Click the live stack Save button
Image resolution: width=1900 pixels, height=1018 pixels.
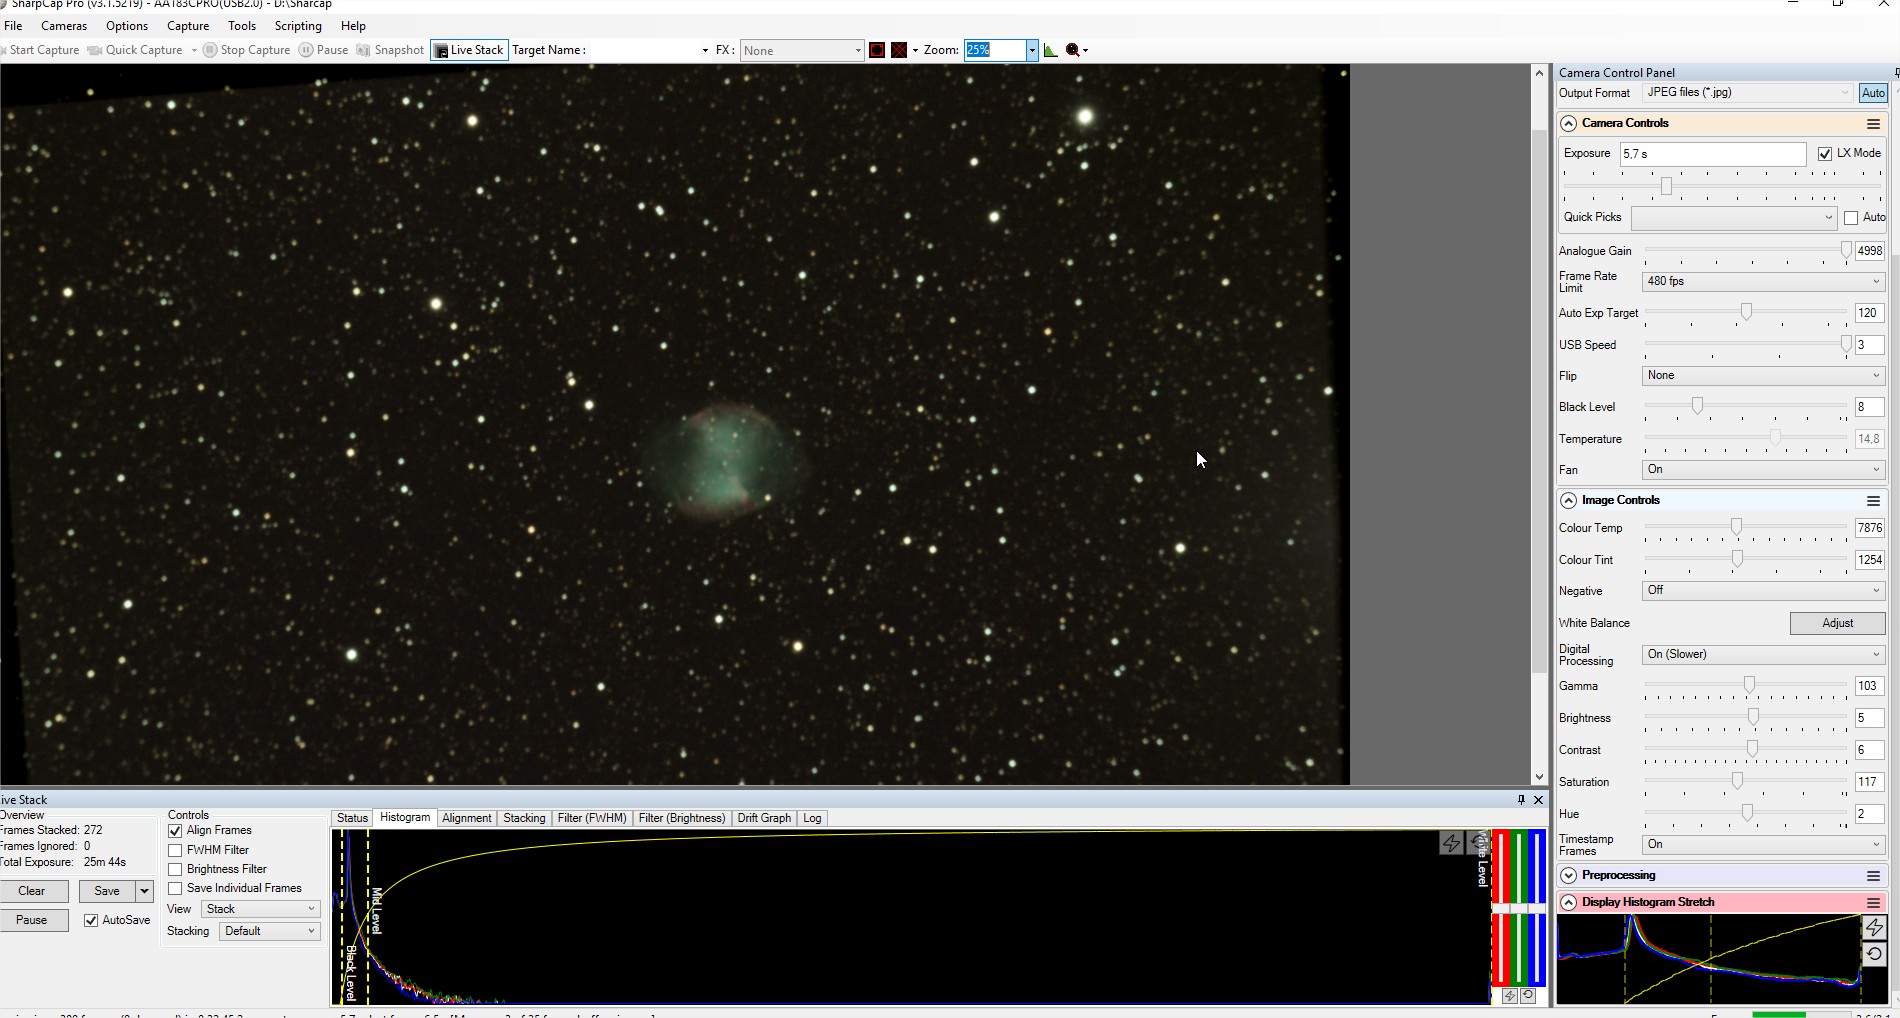(x=107, y=891)
